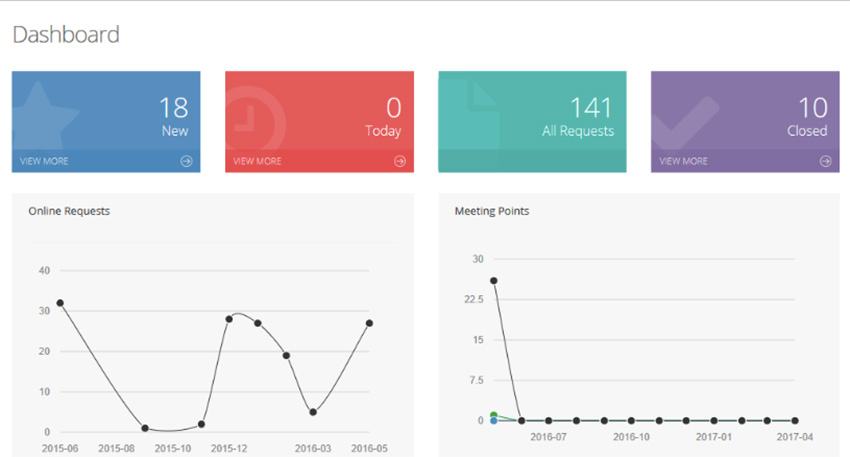Image resolution: width=850 pixels, height=457 pixels.
Task: Click the arrow icon on All Requests card
Action: (x=612, y=161)
